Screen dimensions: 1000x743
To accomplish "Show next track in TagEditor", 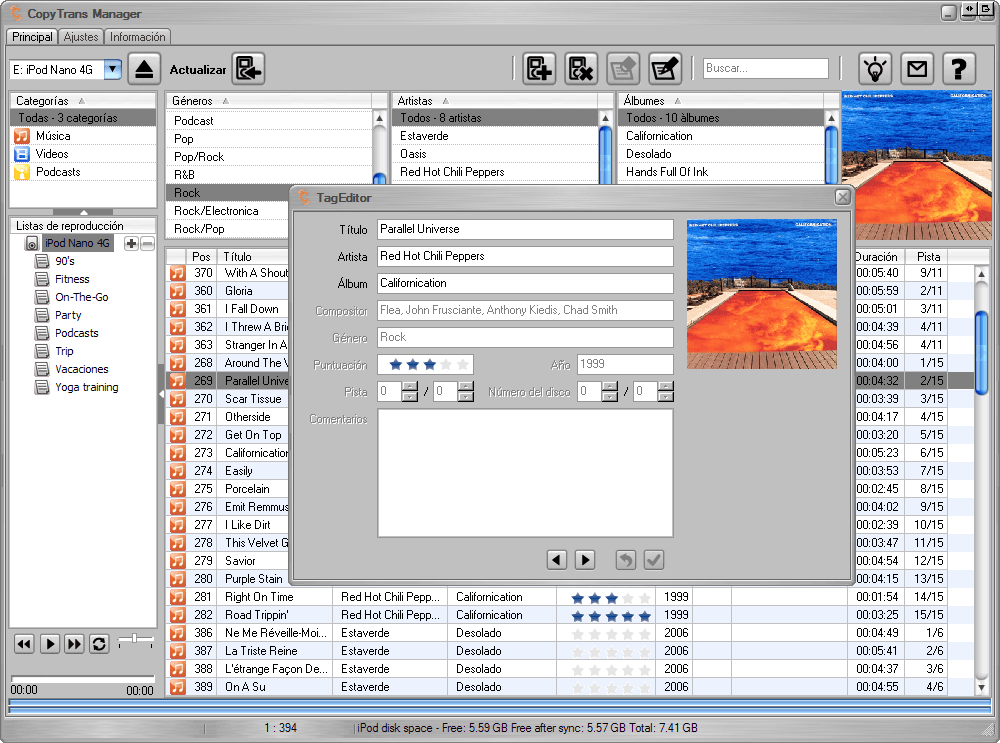I will click(x=585, y=560).
